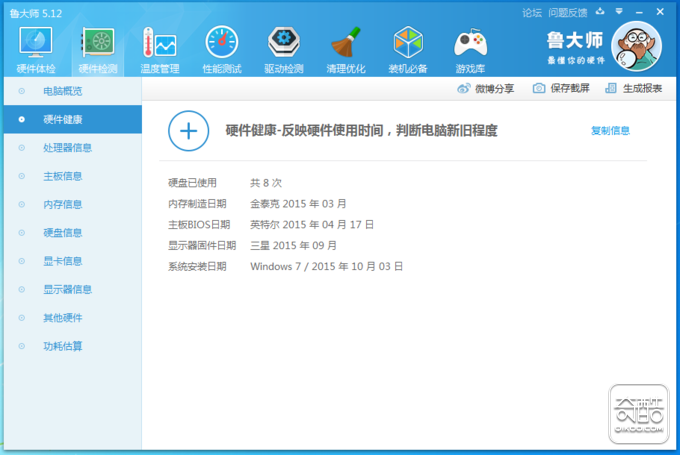Click 保存截屏 text button
The image size is (680, 455).
(x=570, y=88)
